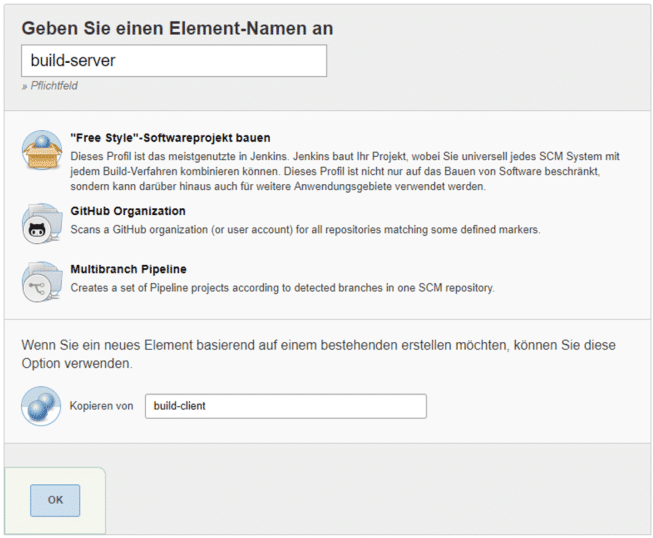Click the Multibranch Pipeline description text
Viewport: 653px width, 538px height.
tap(282, 288)
